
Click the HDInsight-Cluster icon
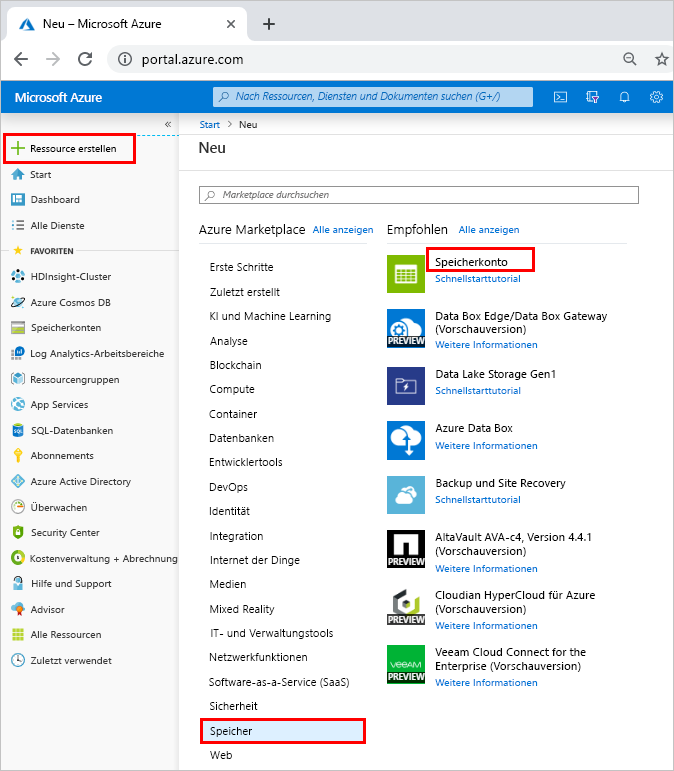18,276
